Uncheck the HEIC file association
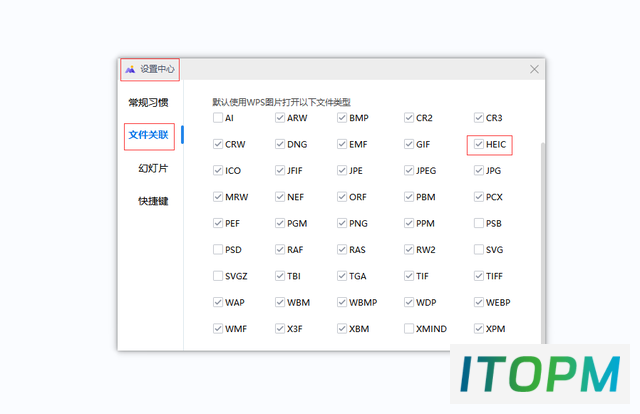Image resolution: width=640 pixels, height=414 pixels. pyautogui.click(x=479, y=144)
